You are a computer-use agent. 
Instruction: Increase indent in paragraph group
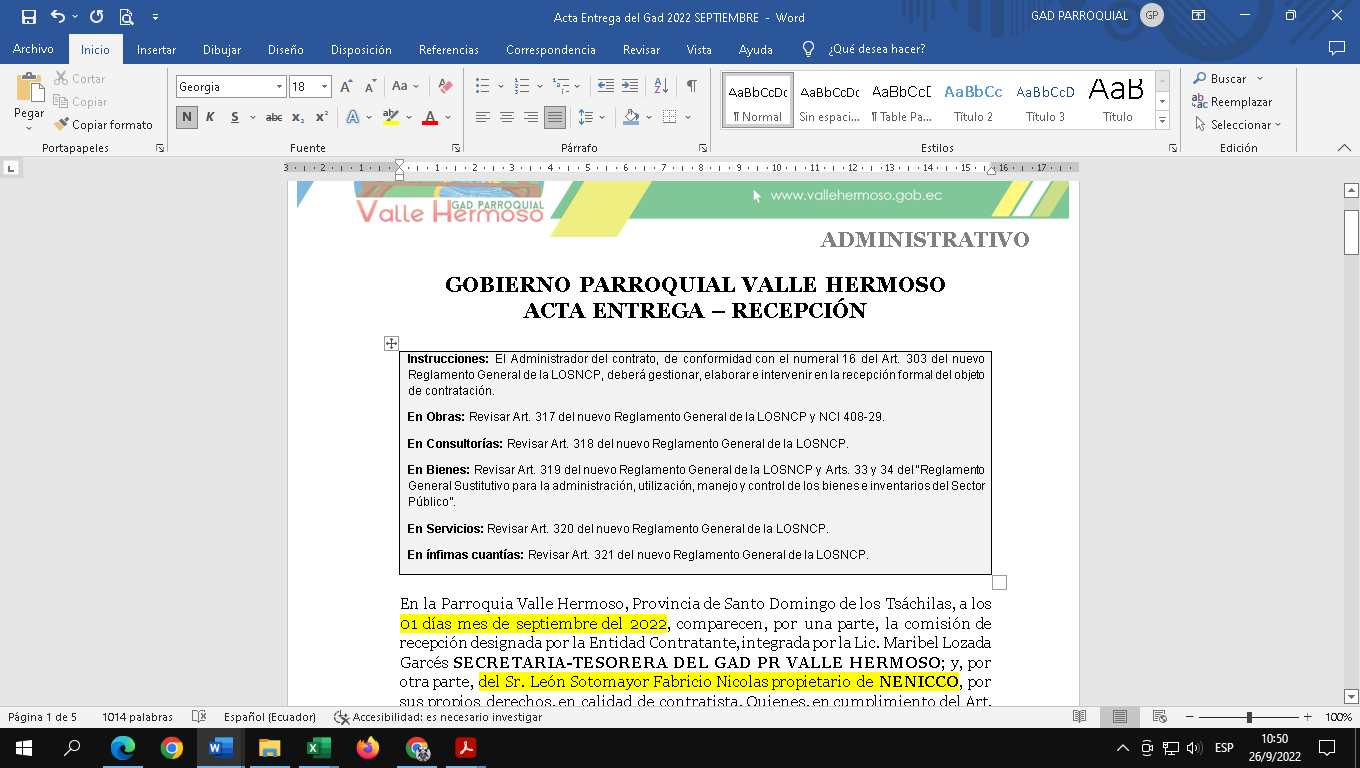[x=629, y=87]
